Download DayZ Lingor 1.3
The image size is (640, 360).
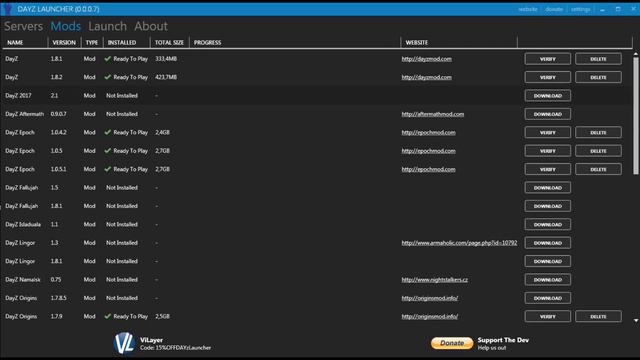point(548,243)
